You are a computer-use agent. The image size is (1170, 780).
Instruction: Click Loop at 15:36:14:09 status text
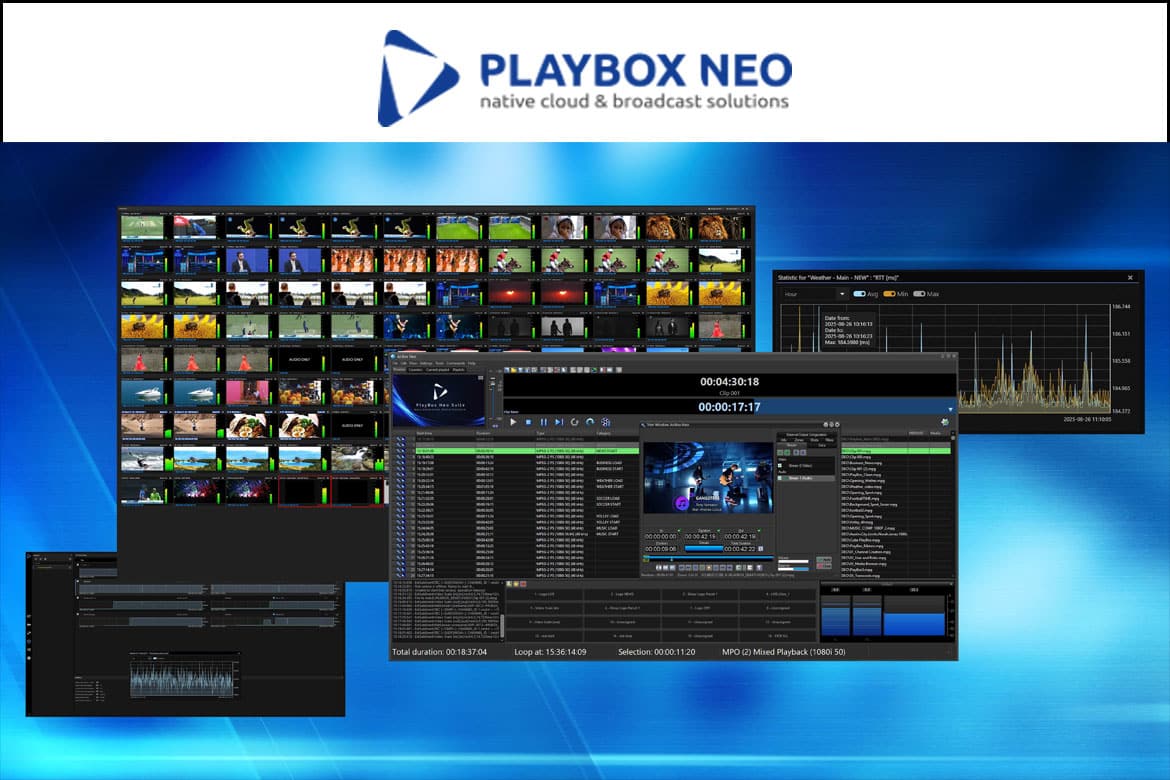point(550,652)
